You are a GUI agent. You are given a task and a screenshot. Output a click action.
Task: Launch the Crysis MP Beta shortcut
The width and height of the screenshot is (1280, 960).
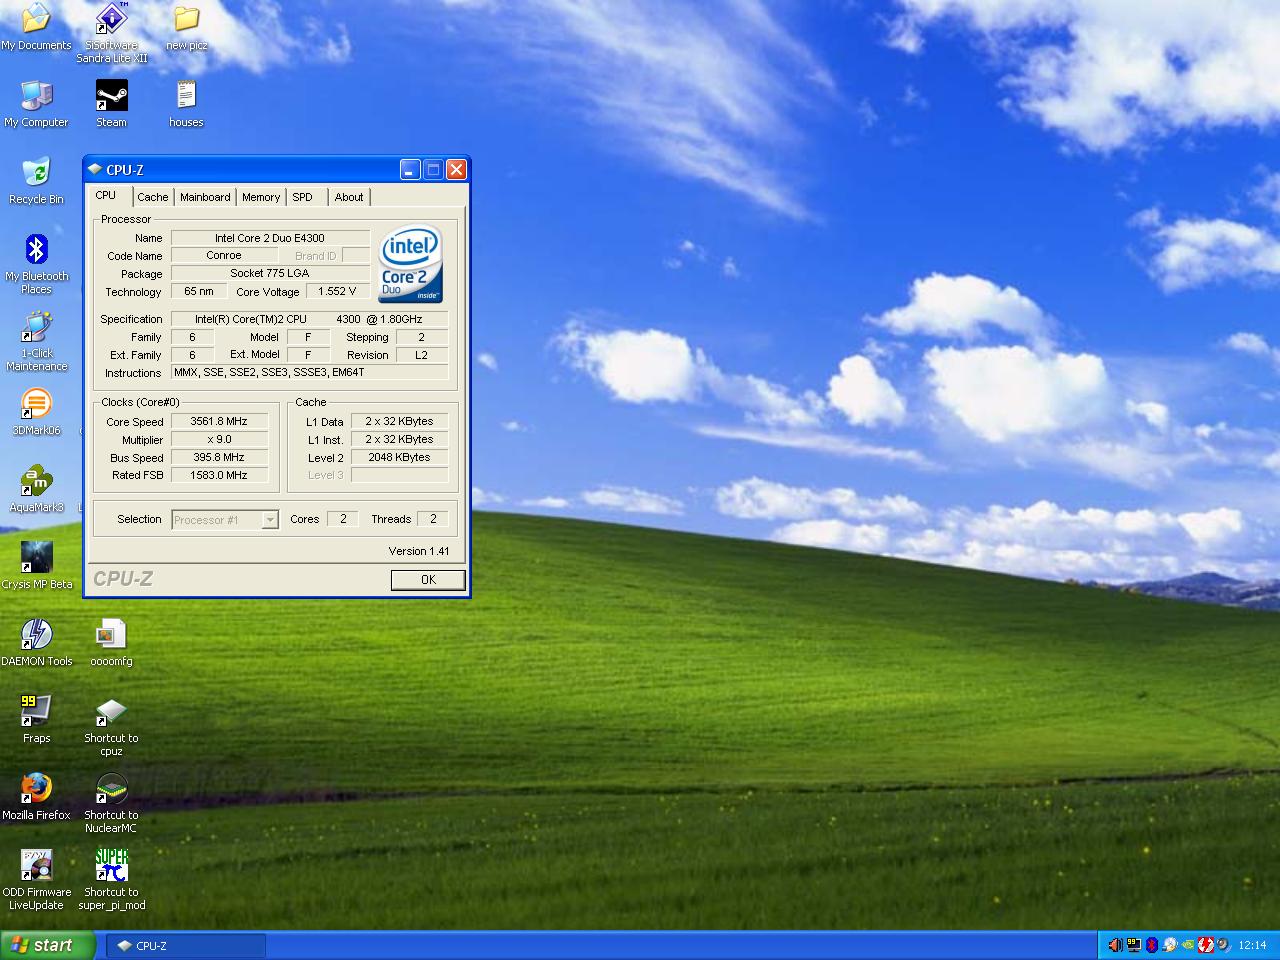tap(36, 566)
